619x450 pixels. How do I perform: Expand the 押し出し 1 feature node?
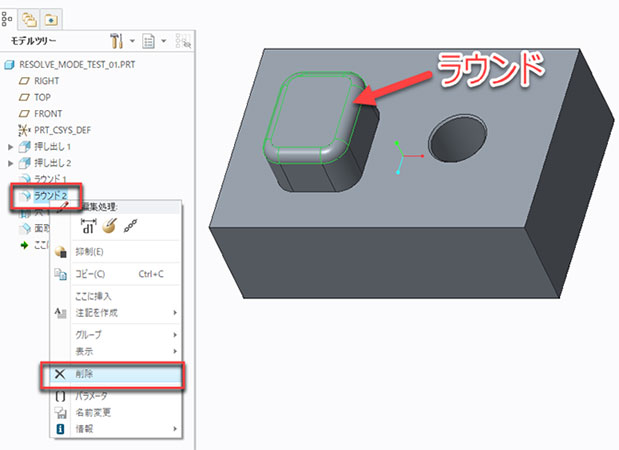[x=11, y=146]
